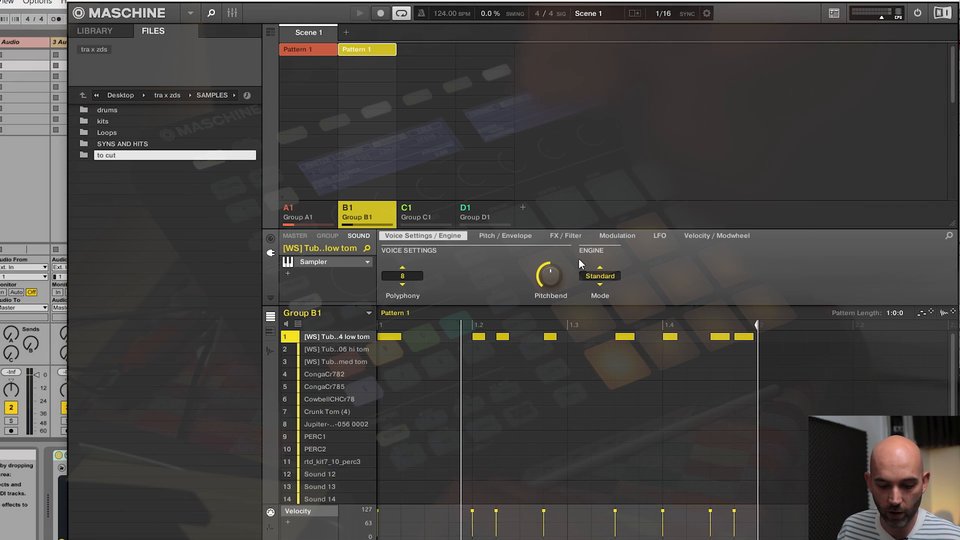Open the 1/16 grid value selector
Screen dimensions: 960x540
point(663,13)
